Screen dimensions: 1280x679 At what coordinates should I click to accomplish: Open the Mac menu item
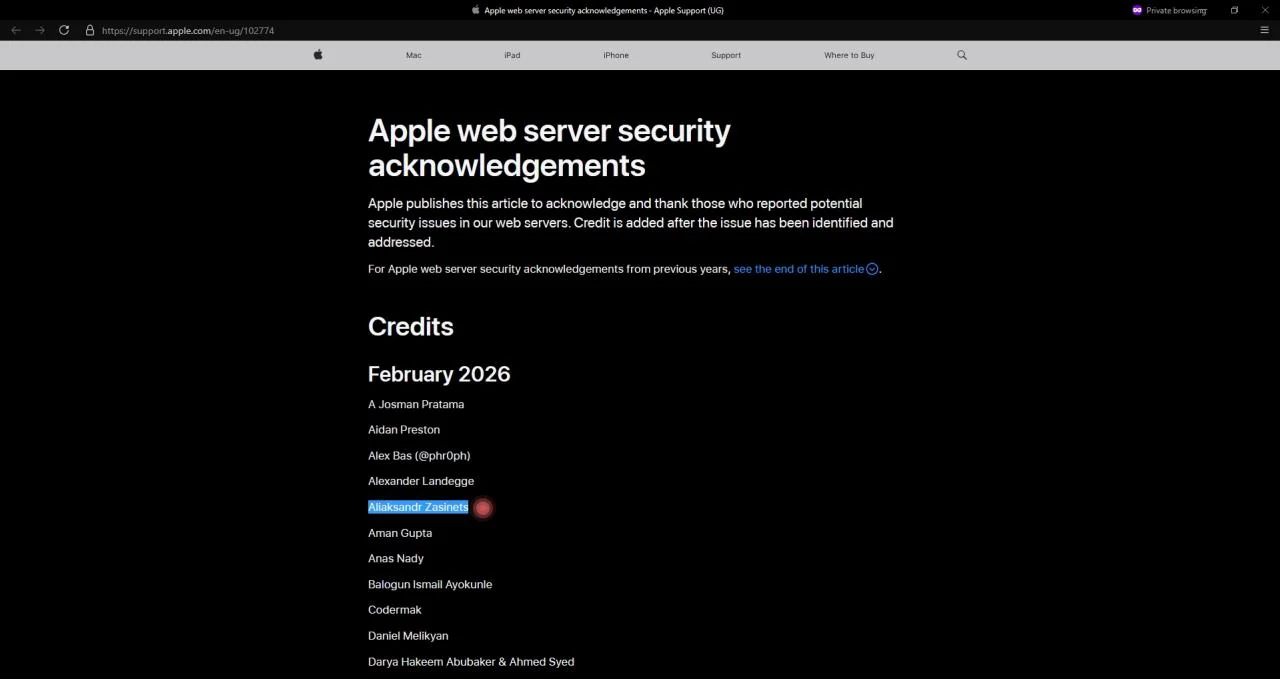point(414,55)
